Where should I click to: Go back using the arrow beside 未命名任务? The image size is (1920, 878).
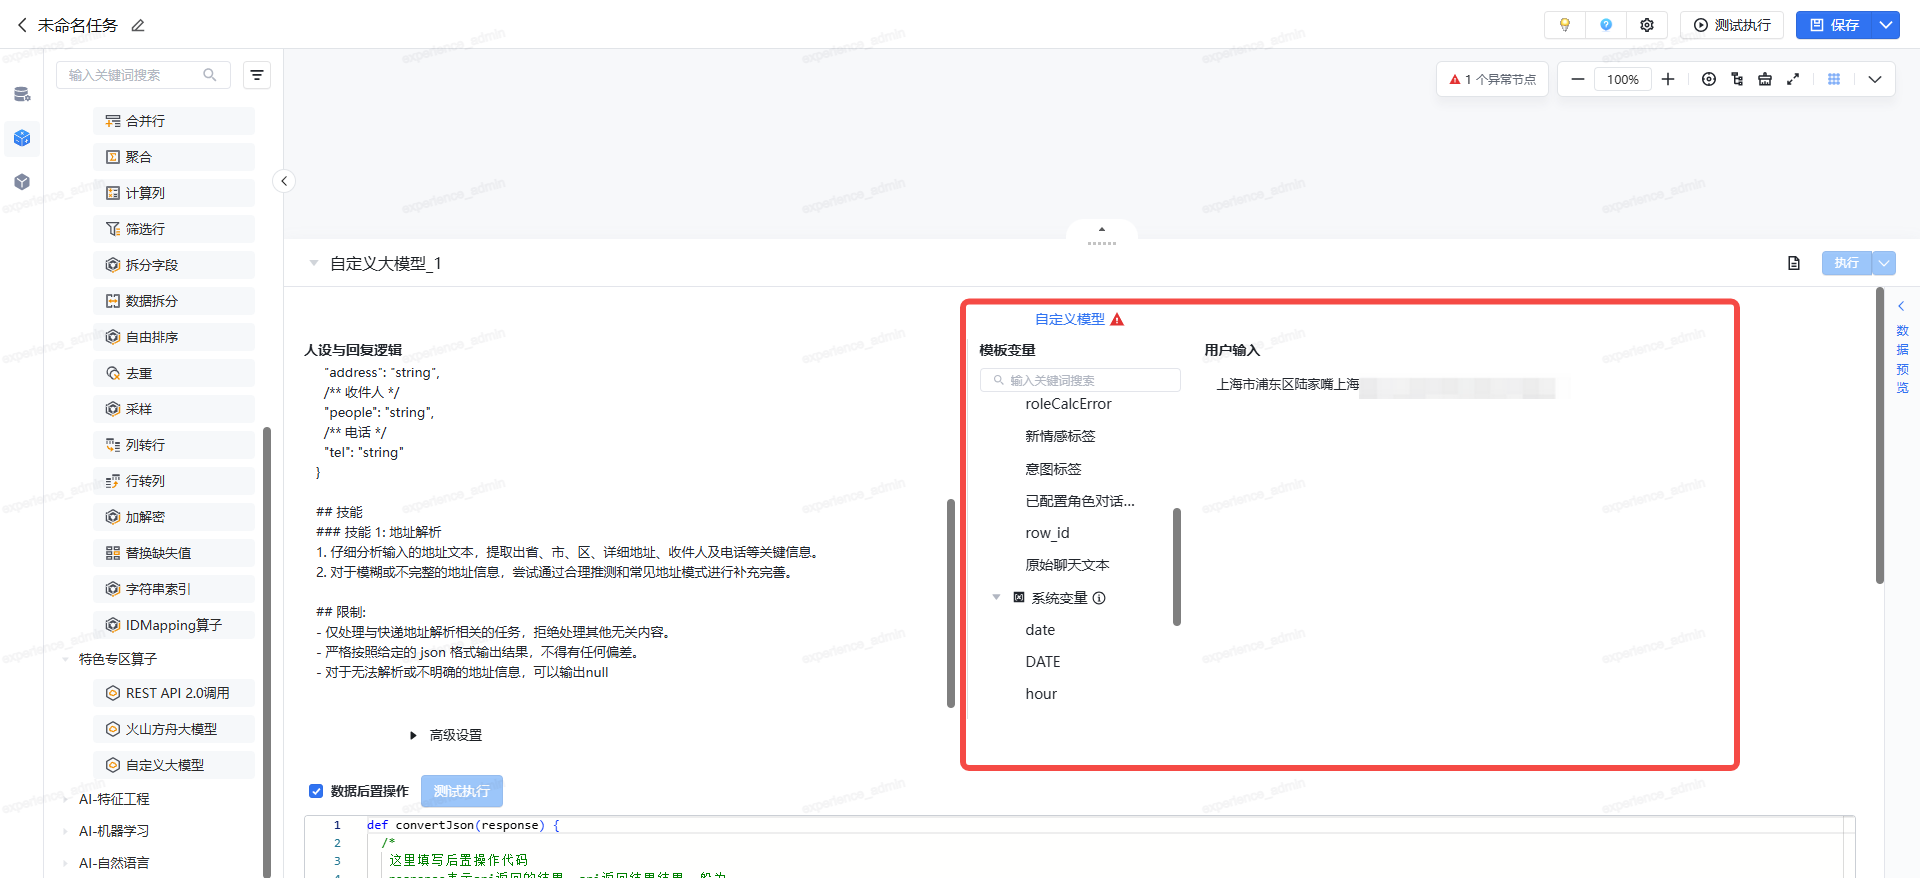tap(22, 25)
